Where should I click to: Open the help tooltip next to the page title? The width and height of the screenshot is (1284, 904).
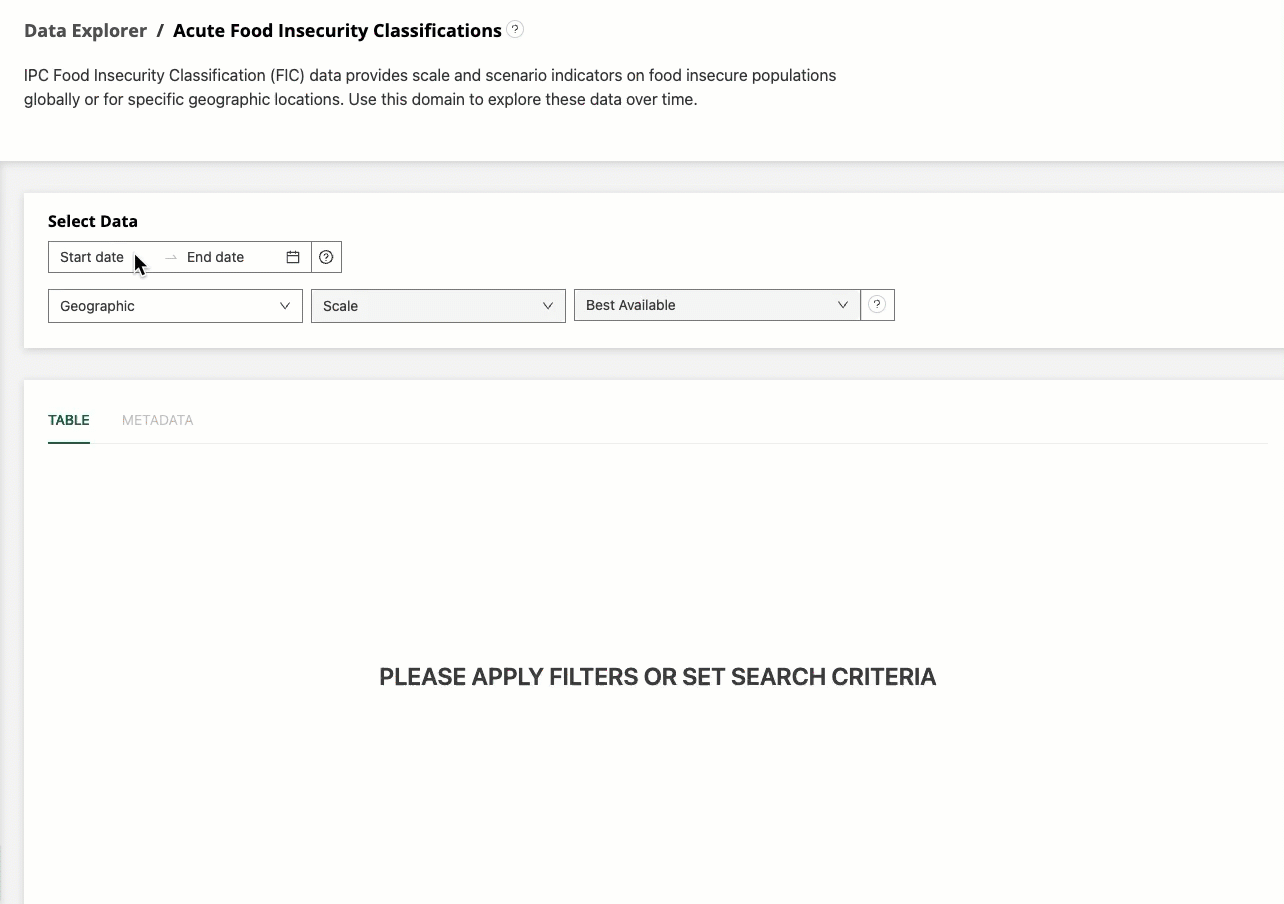coord(514,29)
